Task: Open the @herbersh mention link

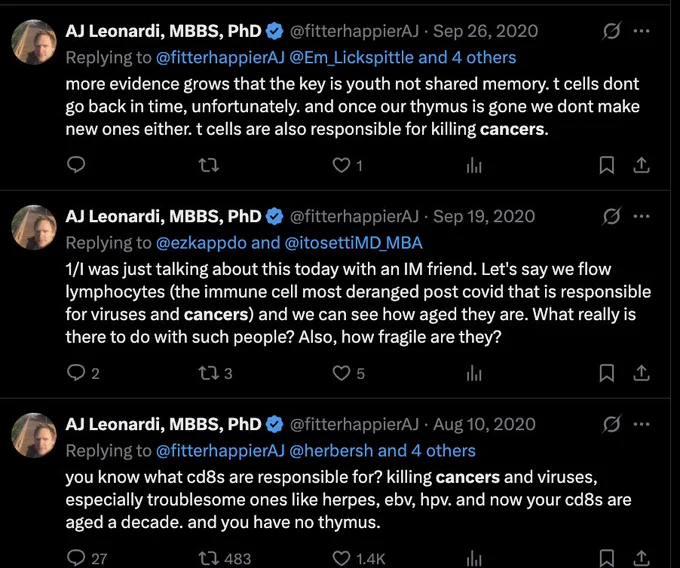Action: pyautogui.click(x=331, y=451)
